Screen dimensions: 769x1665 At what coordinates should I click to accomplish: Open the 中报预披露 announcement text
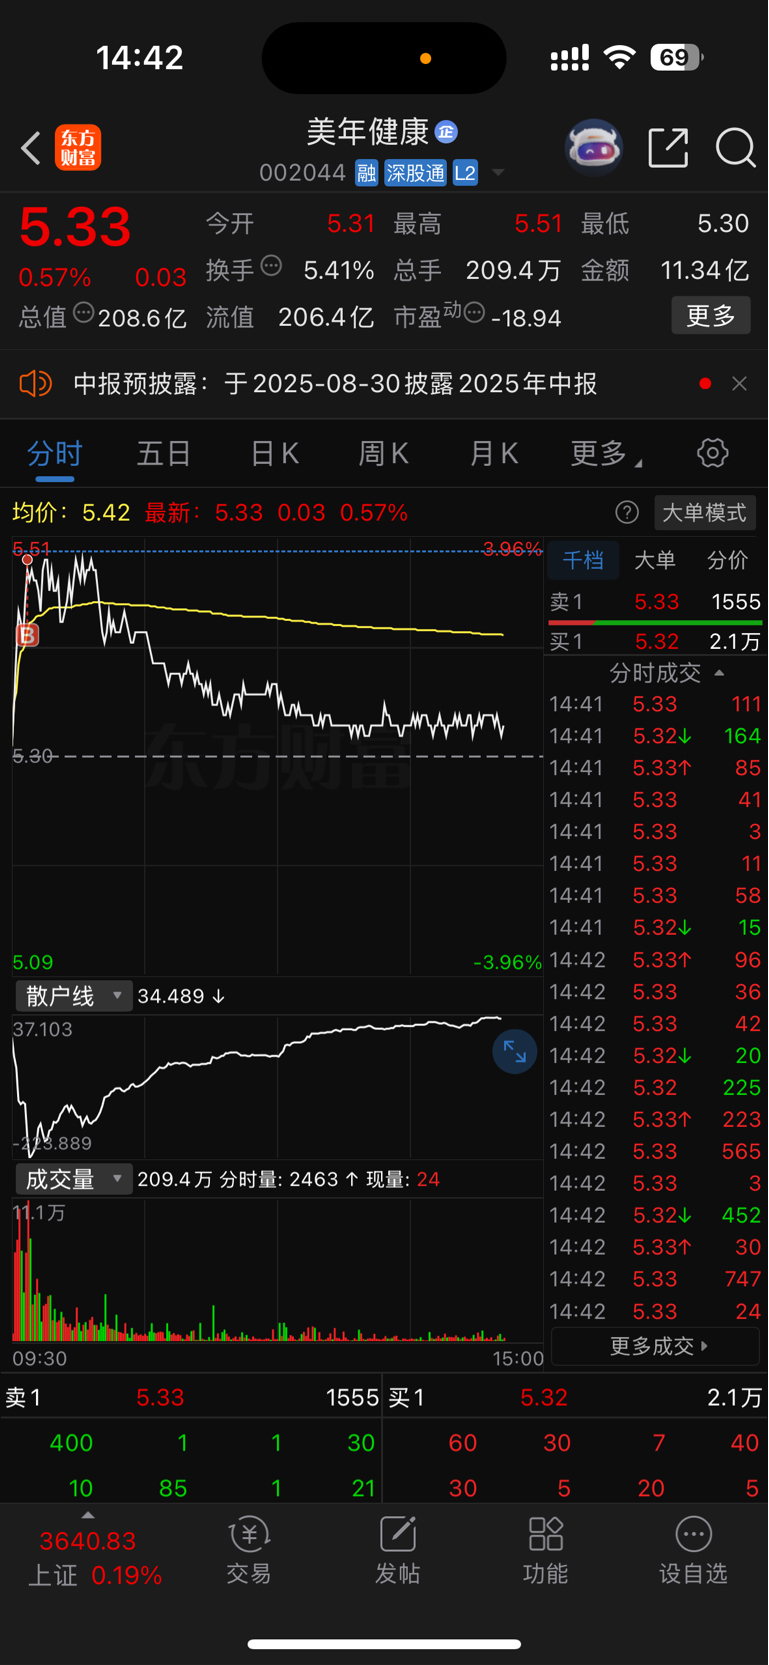[335, 384]
